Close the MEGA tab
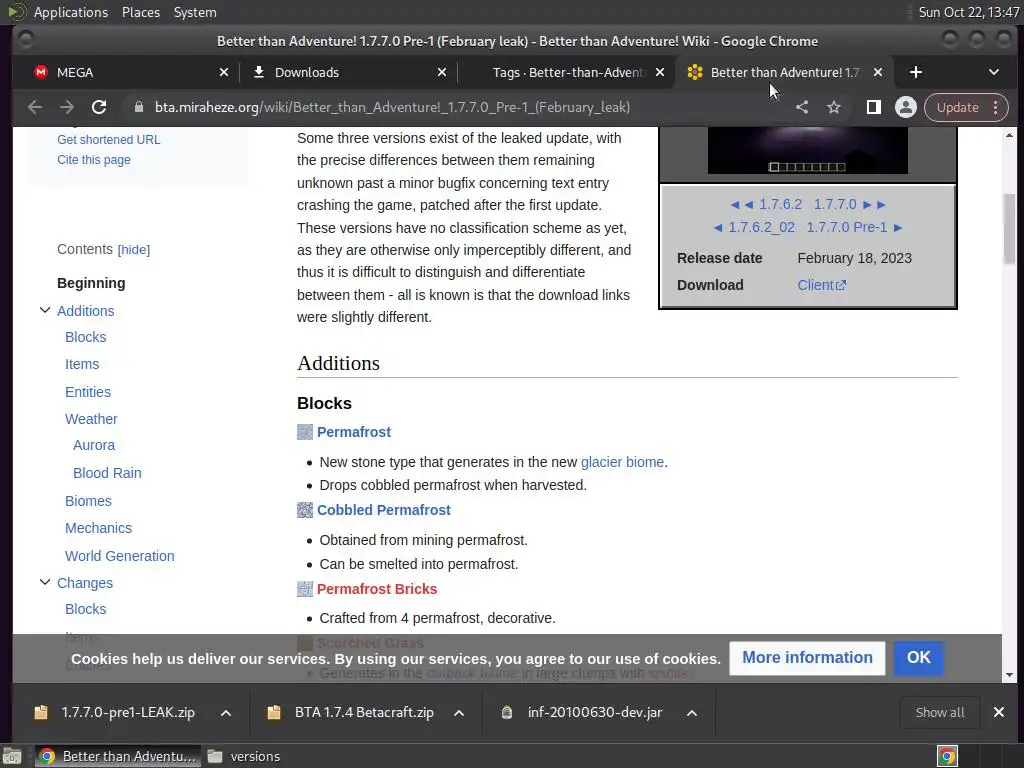The width and height of the screenshot is (1024, 768). (x=224, y=72)
